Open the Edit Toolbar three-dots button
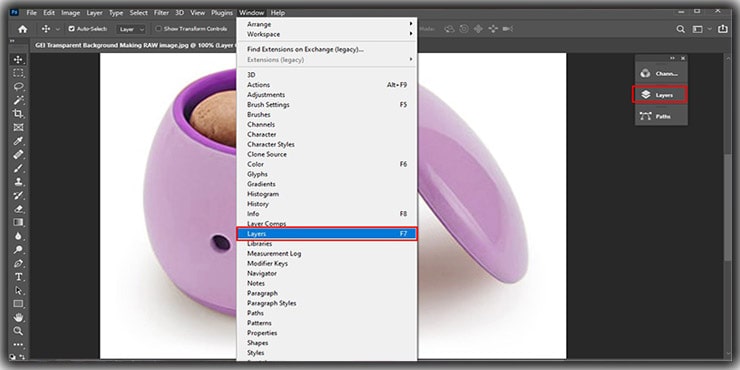The image size is (740, 370). pos(18,345)
